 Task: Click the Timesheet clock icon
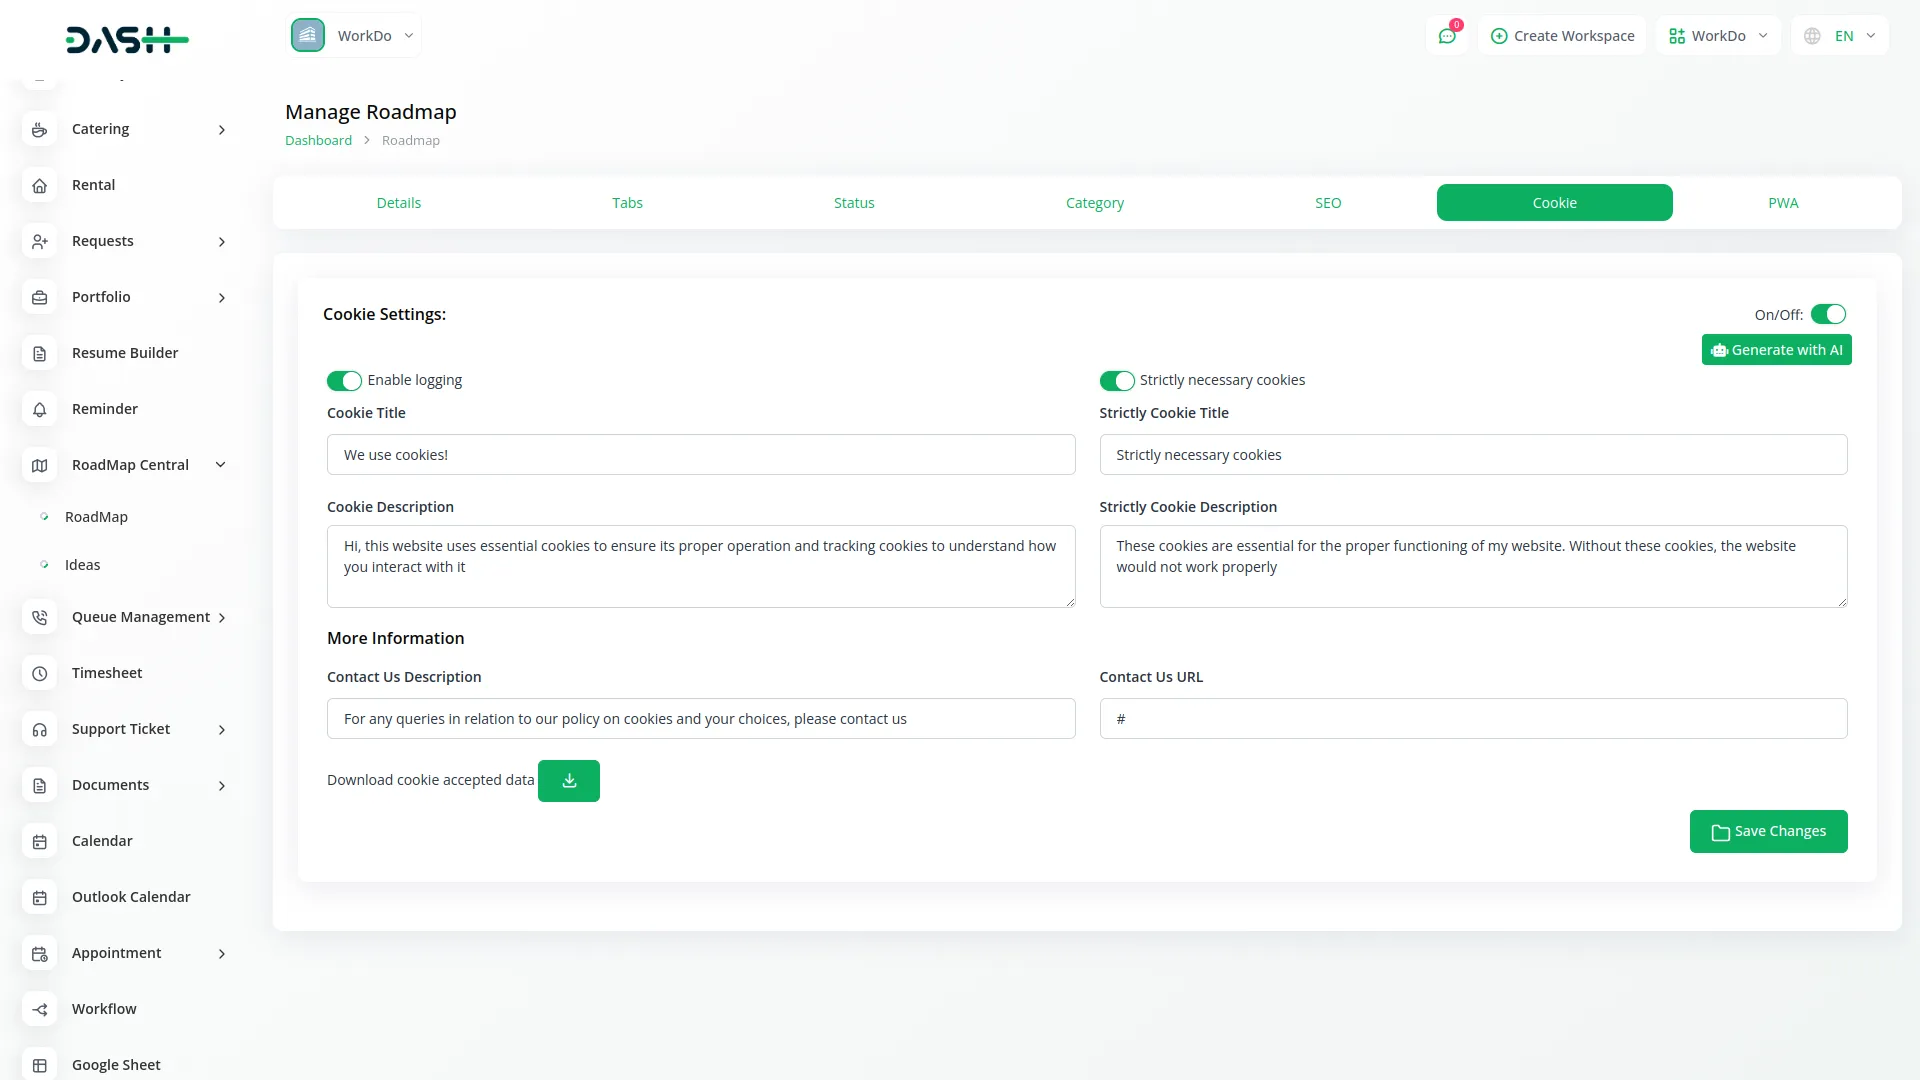tap(40, 673)
